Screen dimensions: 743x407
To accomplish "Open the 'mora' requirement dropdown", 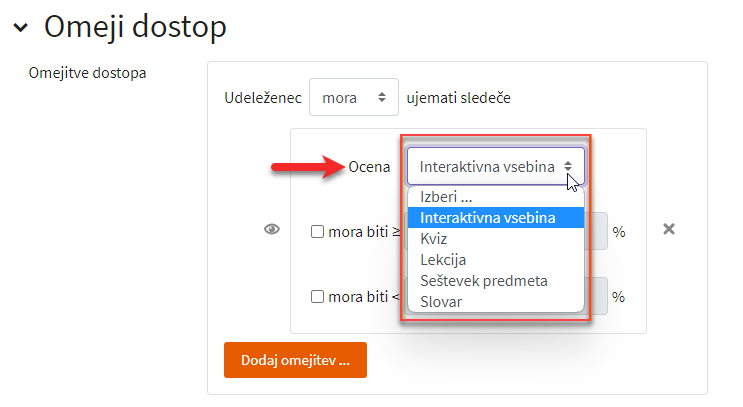I will click(353, 97).
